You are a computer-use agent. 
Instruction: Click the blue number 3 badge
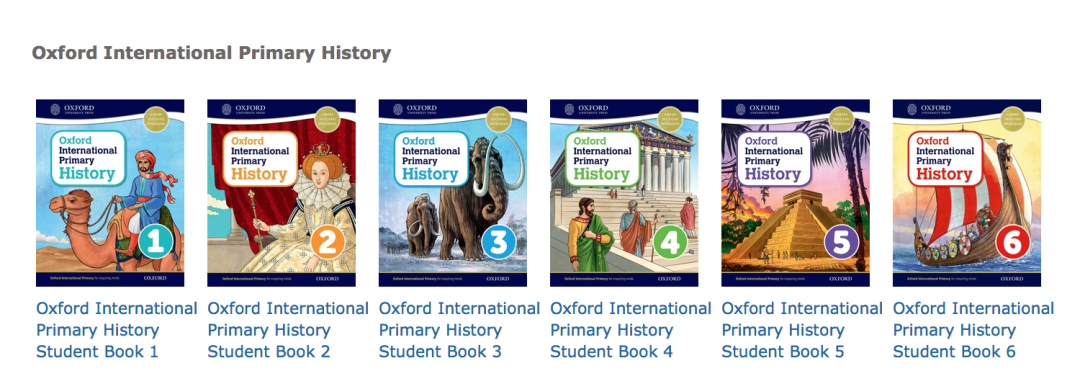point(498,243)
